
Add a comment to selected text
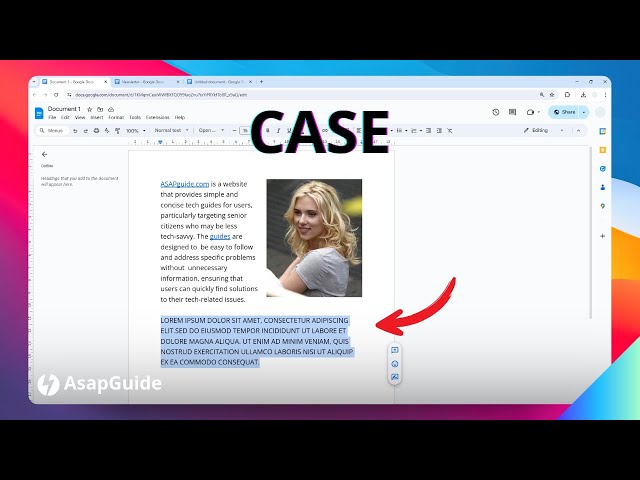(395, 350)
